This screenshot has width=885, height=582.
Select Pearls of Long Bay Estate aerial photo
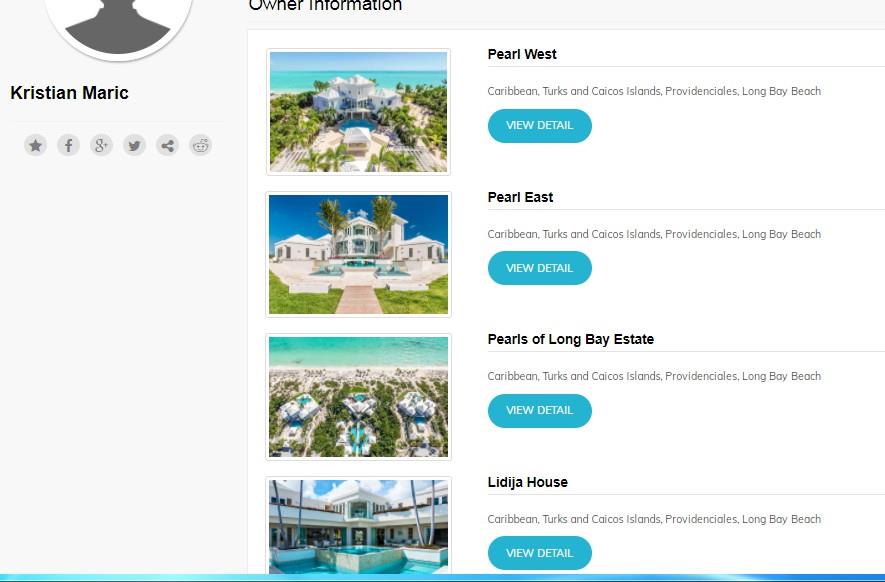point(358,397)
